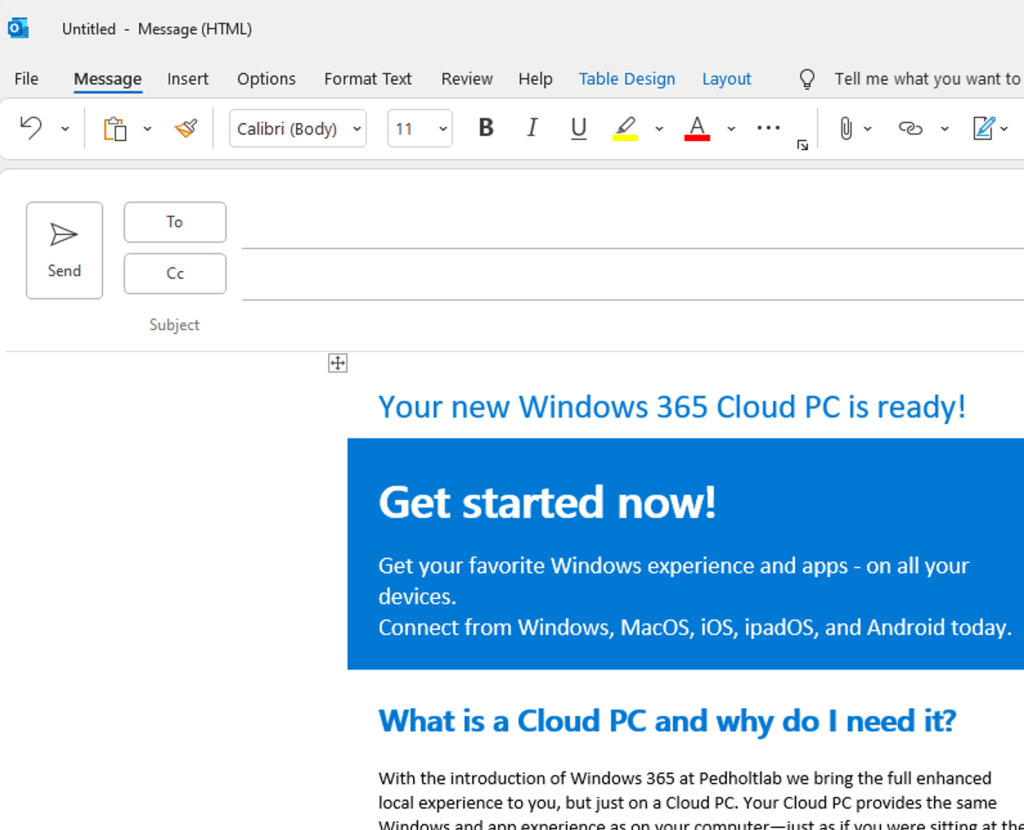Screen dimensions: 1024x830
Task: Open the Help tab
Action: pos(536,79)
